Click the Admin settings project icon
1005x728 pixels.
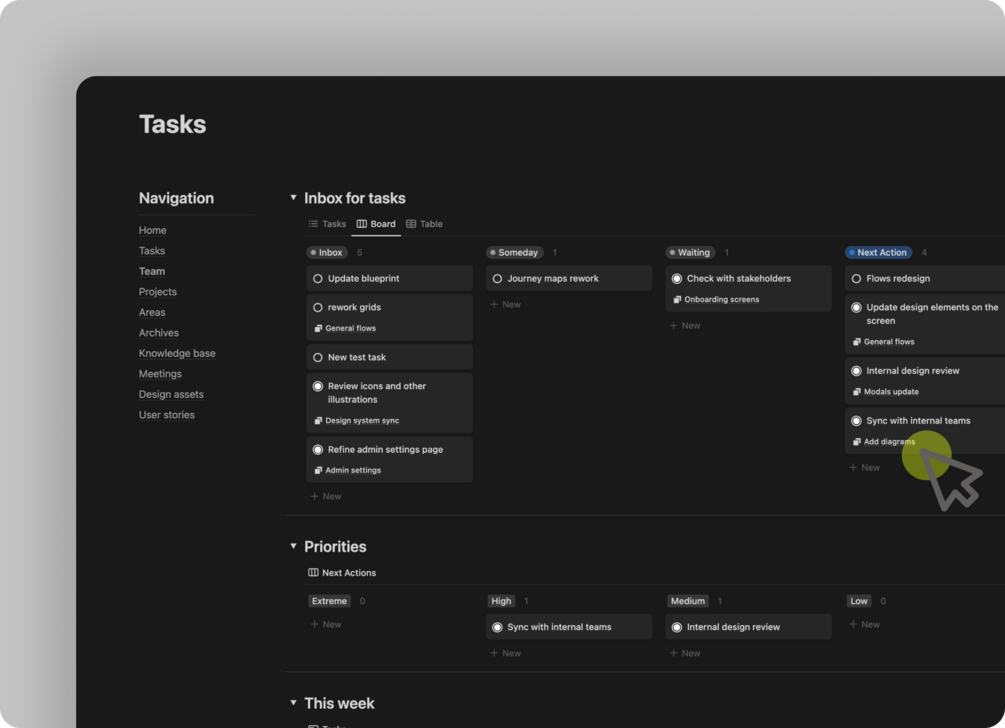pyautogui.click(x=319, y=470)
